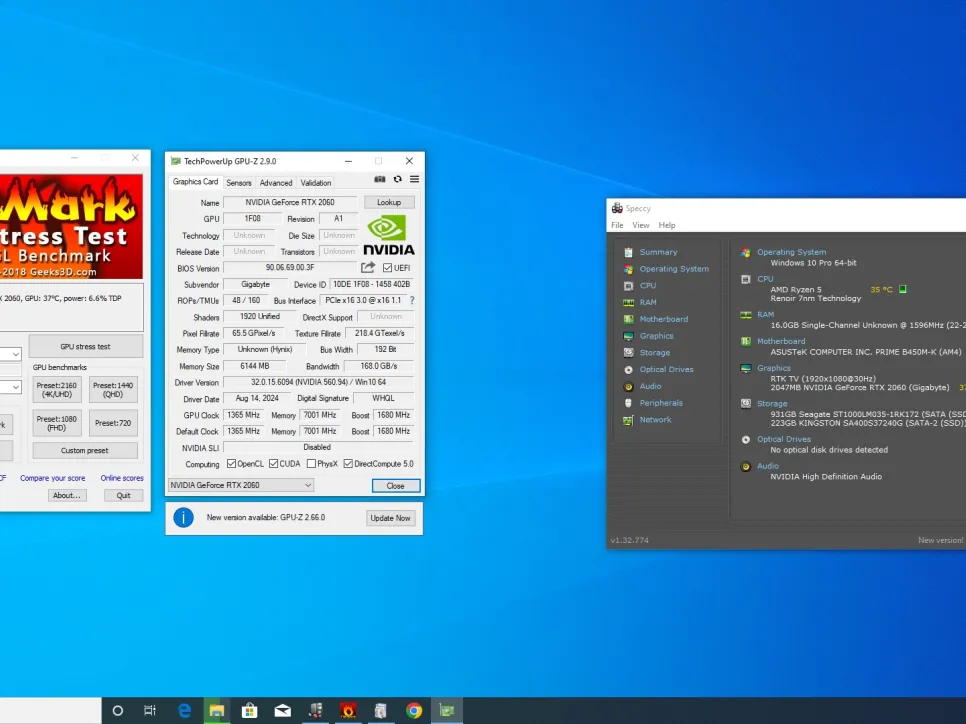Open the Online scores link

pyautogui.click(x=122, y=478)
